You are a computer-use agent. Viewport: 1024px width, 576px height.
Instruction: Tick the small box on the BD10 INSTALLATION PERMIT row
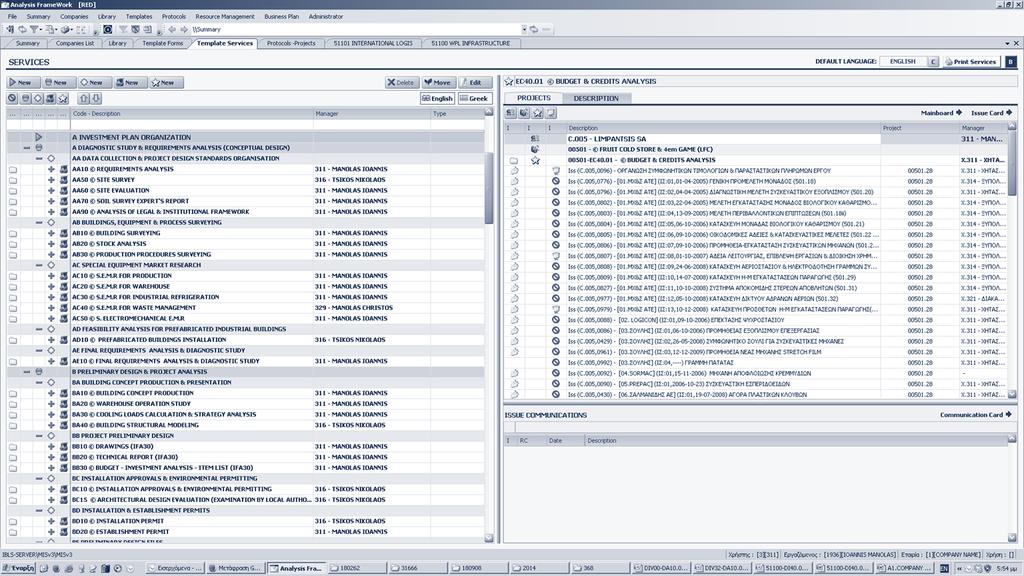(13, 521)
